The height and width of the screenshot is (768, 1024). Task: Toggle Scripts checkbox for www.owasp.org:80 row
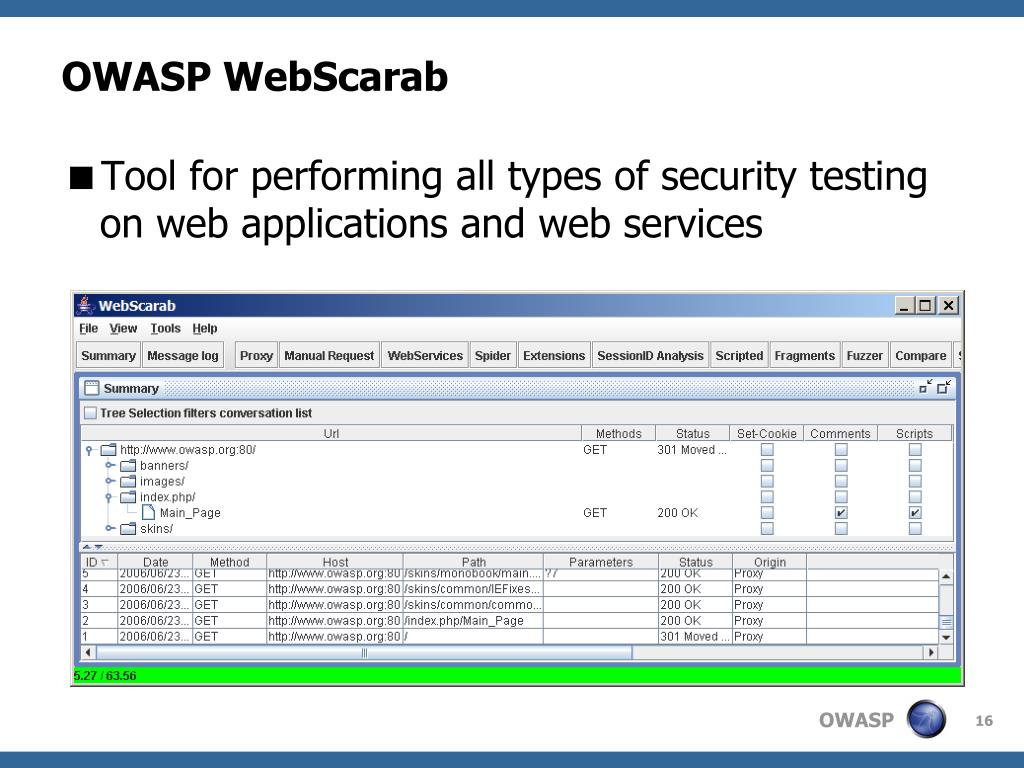tap(915, 449)
